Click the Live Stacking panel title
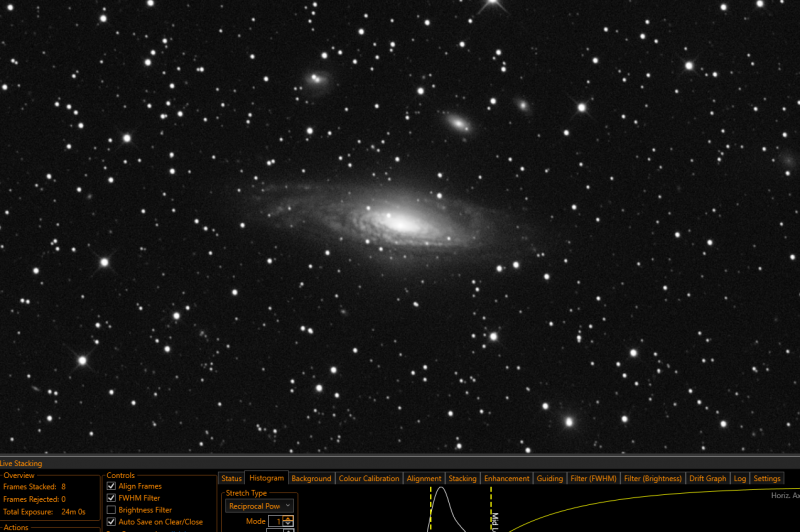Viewport: 800px width, 532px height. click(21, 463)
